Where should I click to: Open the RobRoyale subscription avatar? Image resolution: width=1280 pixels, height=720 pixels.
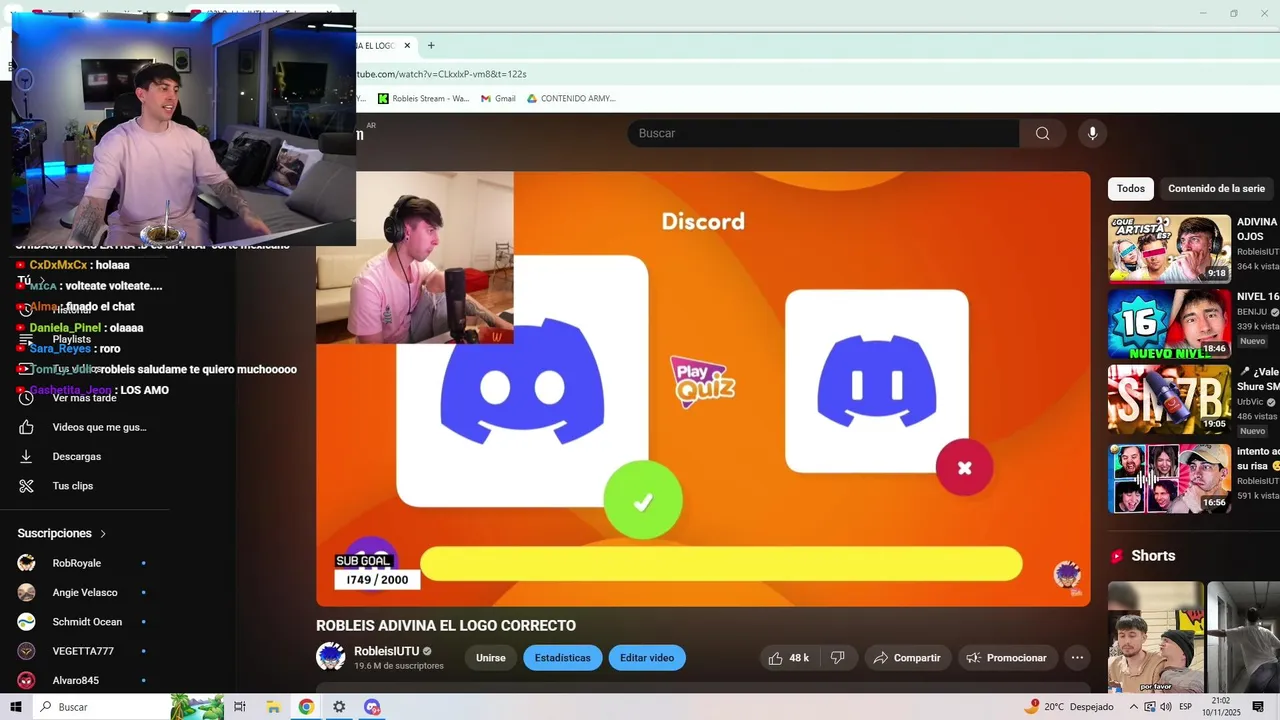pyautogui.click(x=27, y=563)
